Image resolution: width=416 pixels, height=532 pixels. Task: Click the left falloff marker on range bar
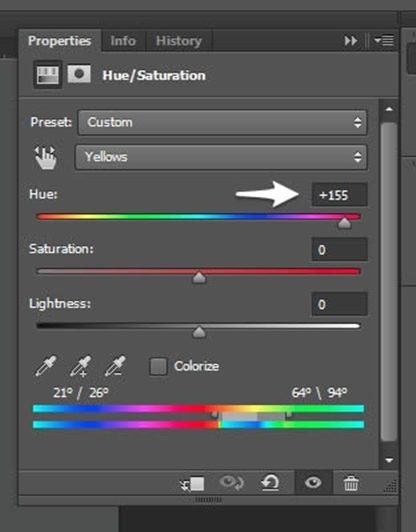(x=214, y=415)
